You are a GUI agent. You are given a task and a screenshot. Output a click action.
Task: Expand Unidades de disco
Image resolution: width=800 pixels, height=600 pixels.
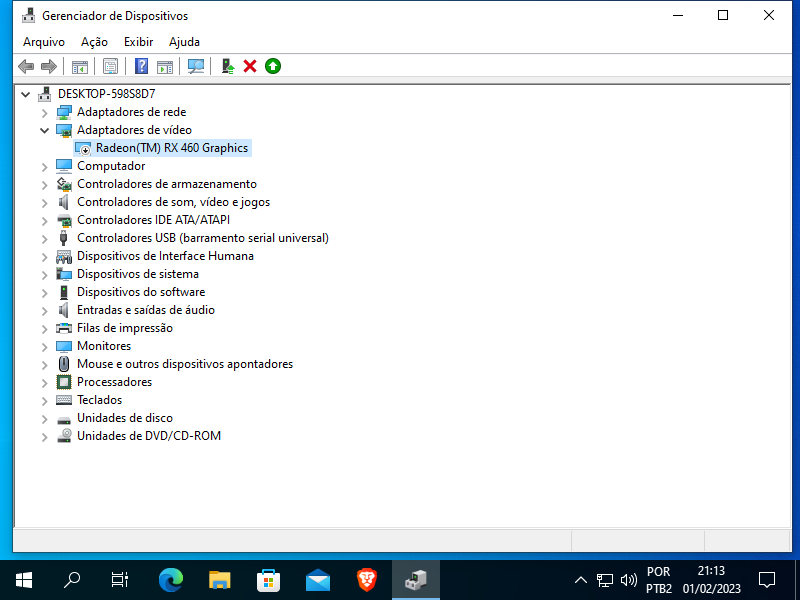(x=44, y=419)
